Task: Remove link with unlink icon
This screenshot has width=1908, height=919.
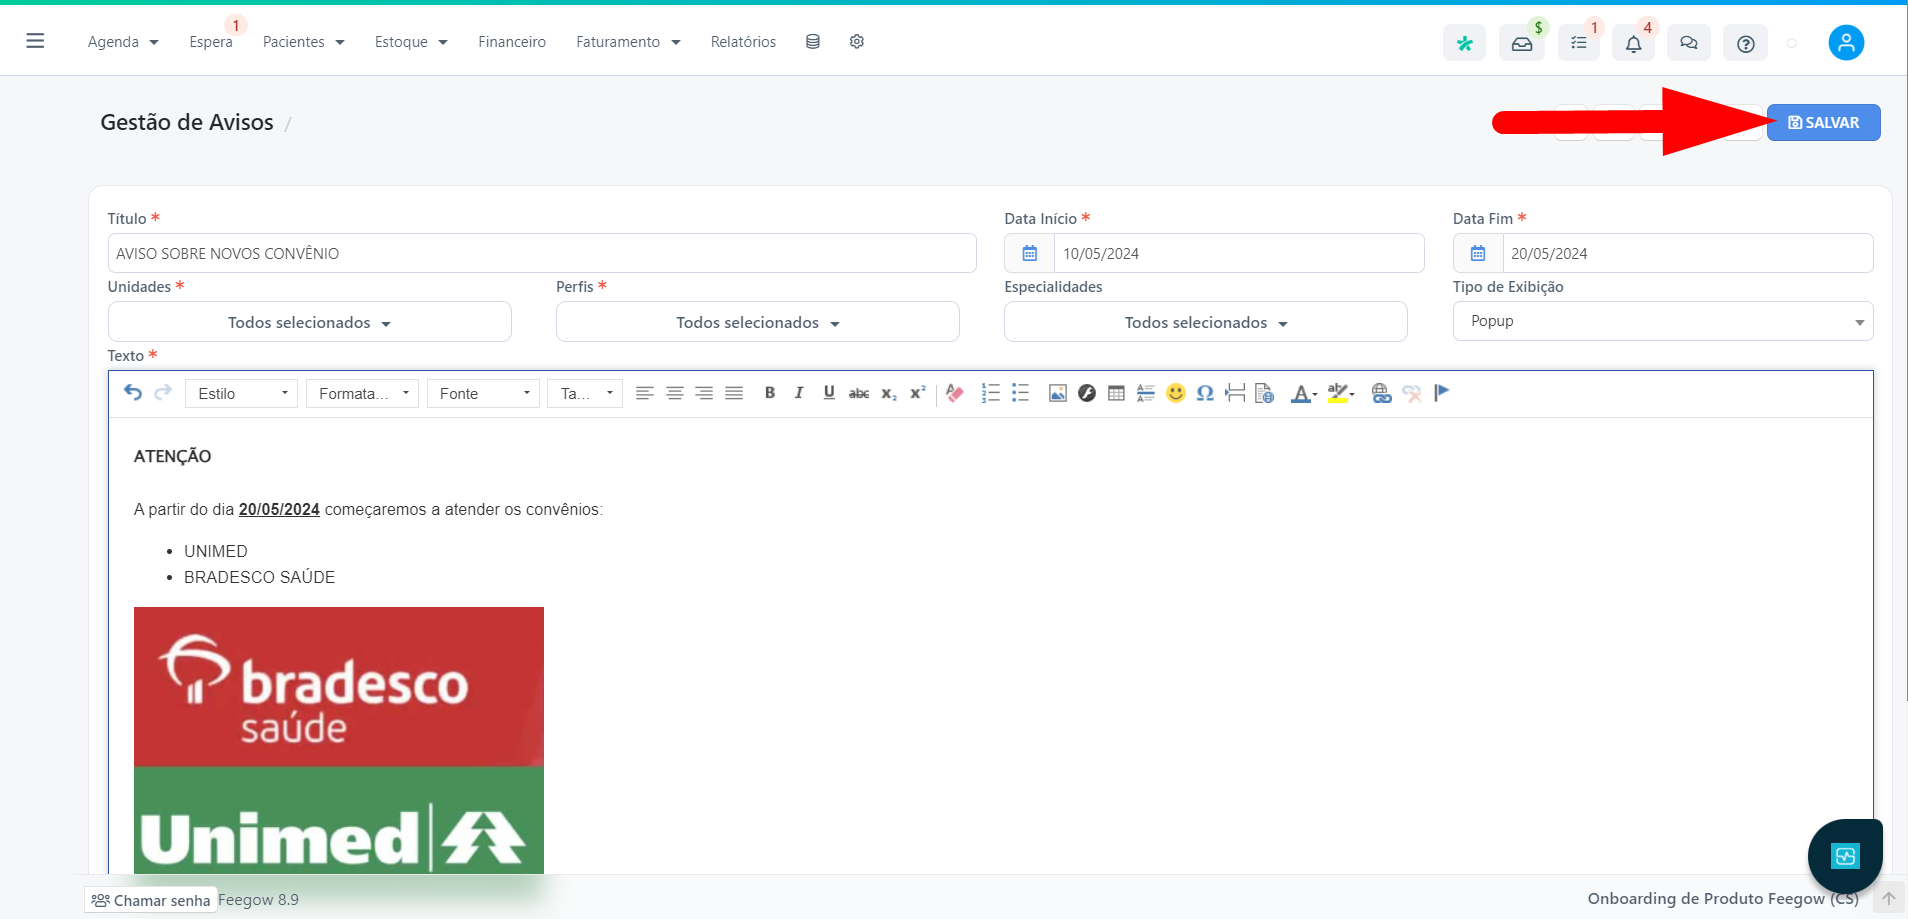Action: click(x=1412, y=393)
